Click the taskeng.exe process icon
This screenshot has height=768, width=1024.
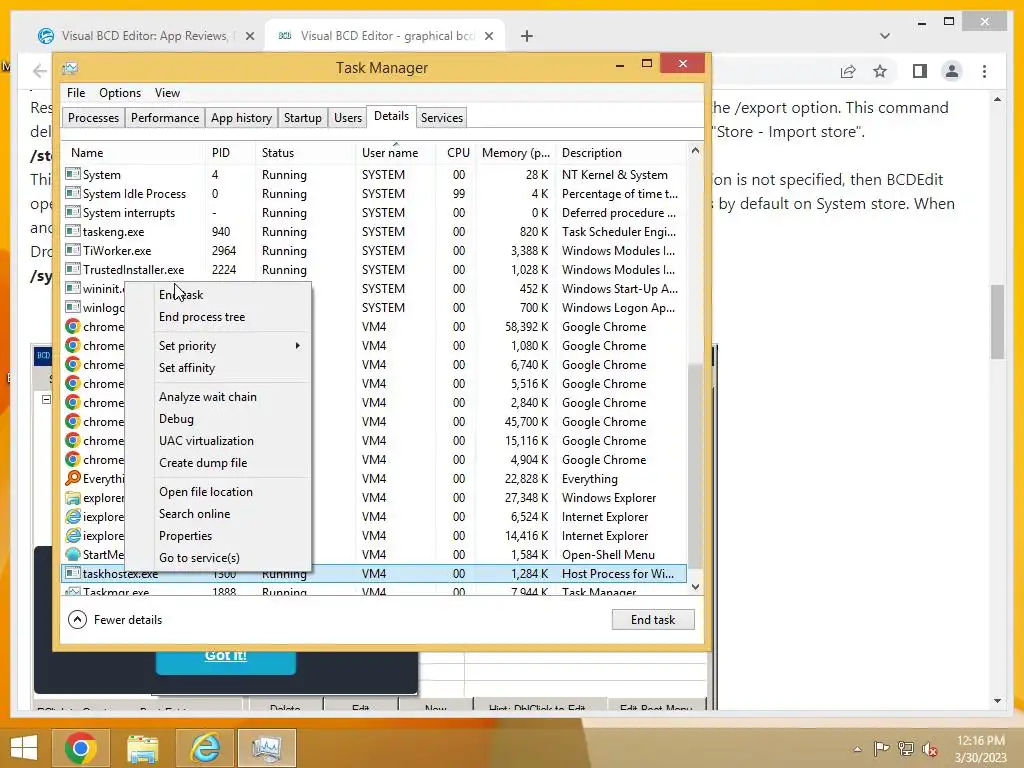(73, 231)
